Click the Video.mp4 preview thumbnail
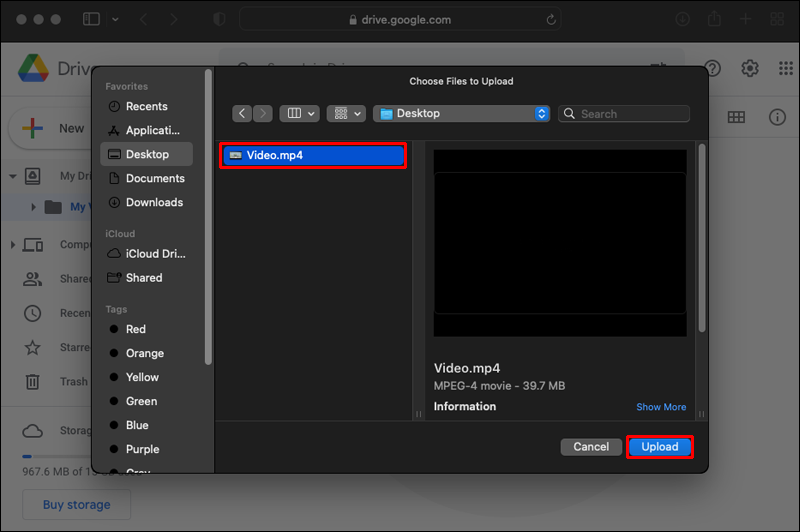Screen dimensions: 800x532 tap(560, 243)
